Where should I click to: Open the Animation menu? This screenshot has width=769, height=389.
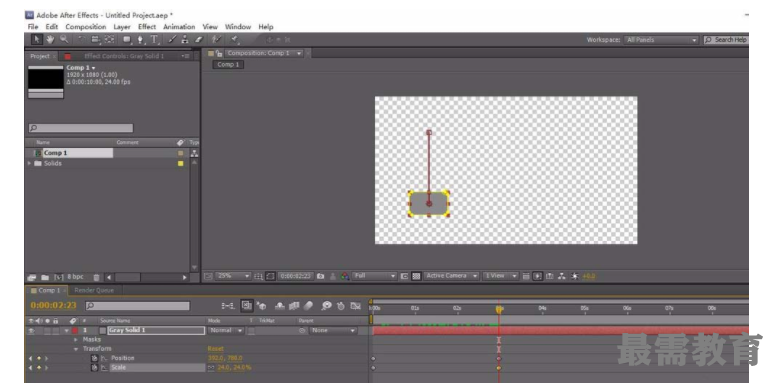pos(179,27)
